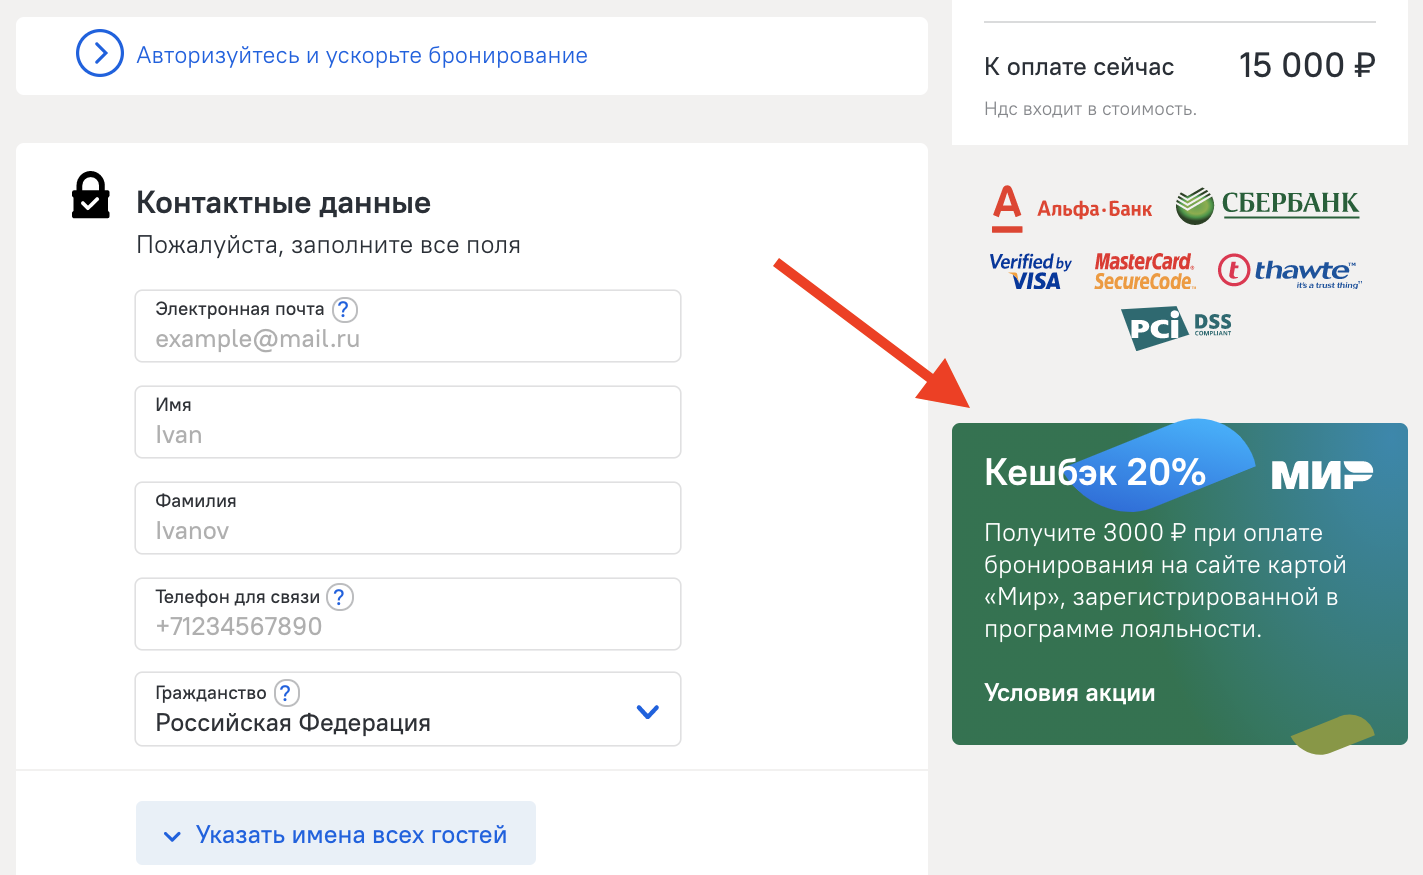
Task: Click the Verified by VISA logo
Action: (x=1030, y=271)
